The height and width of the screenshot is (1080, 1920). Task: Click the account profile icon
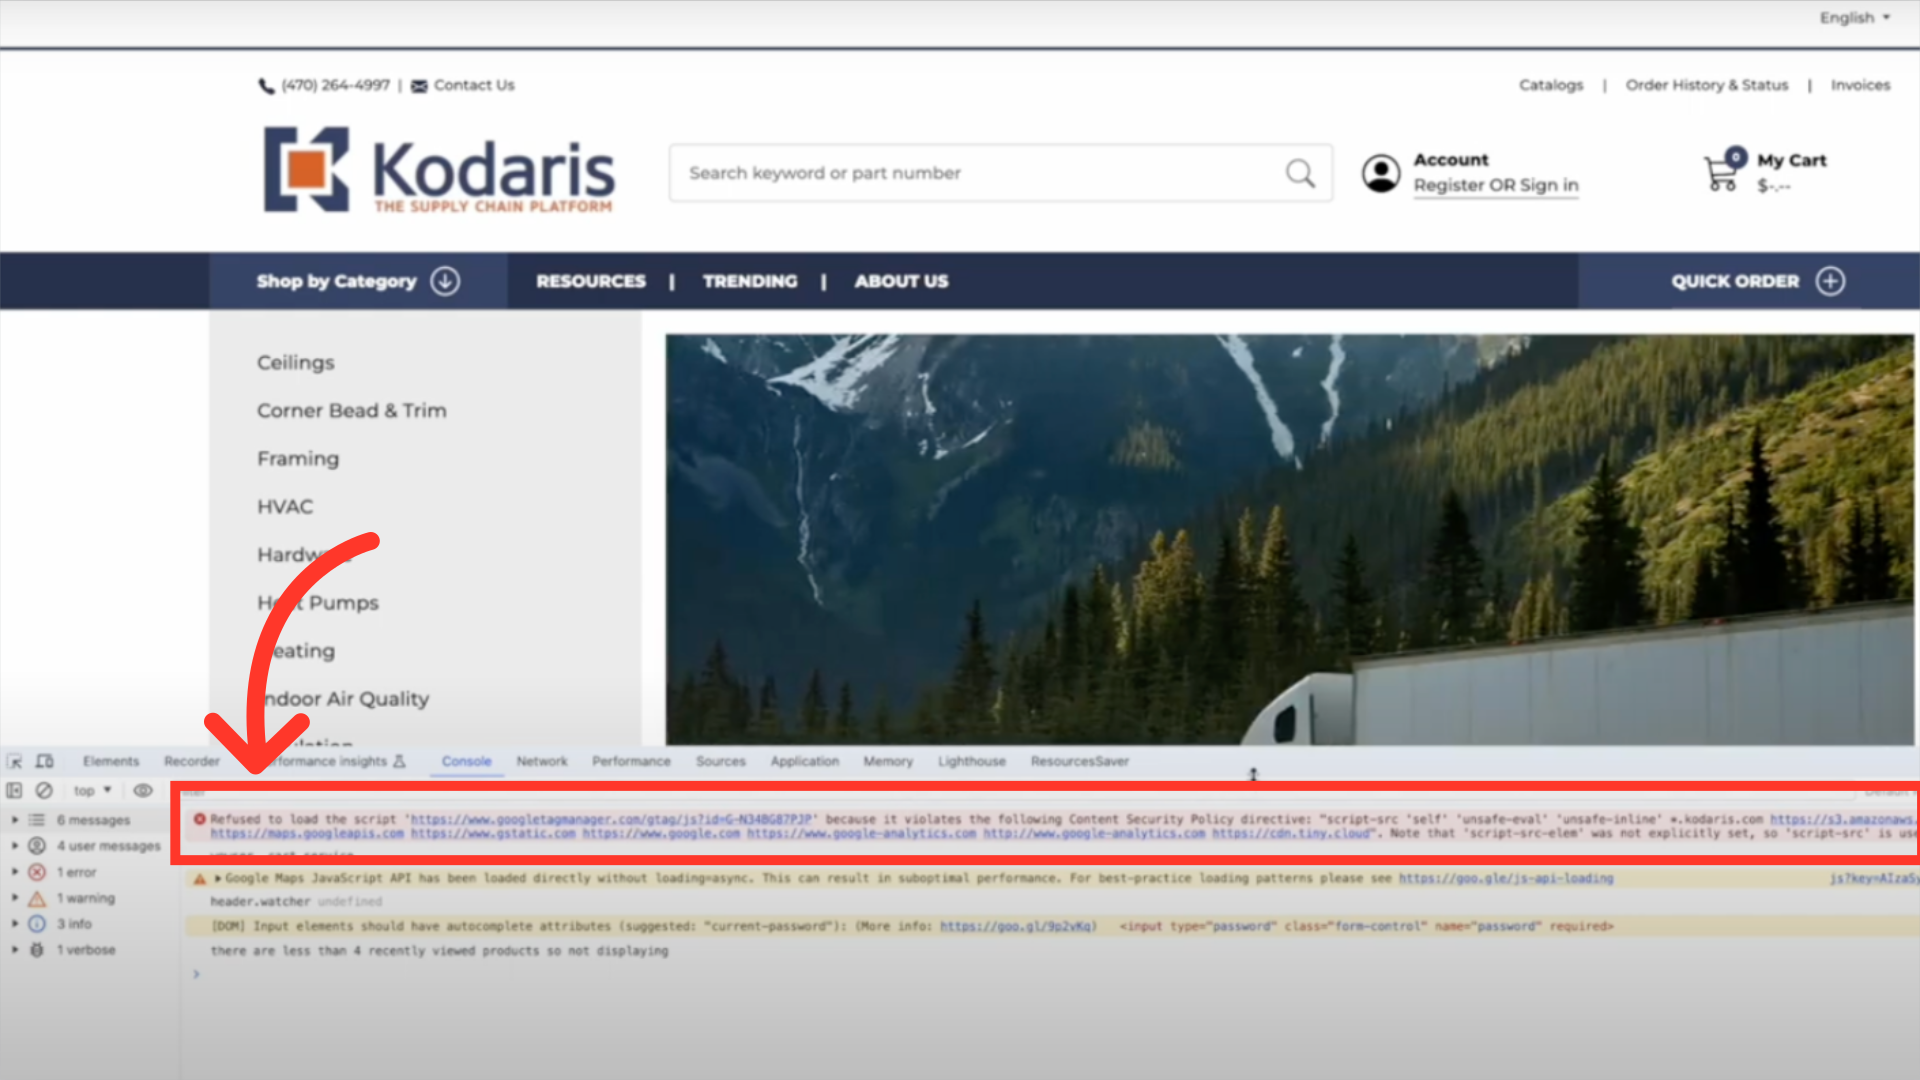click(x=1380, y=173)
